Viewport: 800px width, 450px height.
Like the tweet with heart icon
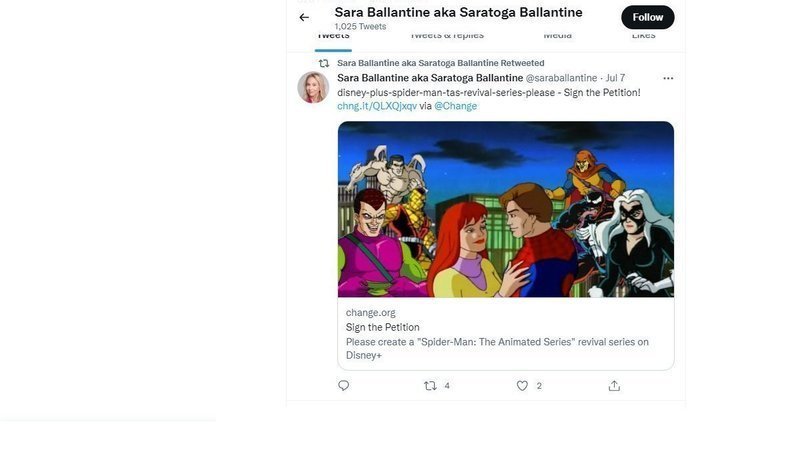point(522,386)
